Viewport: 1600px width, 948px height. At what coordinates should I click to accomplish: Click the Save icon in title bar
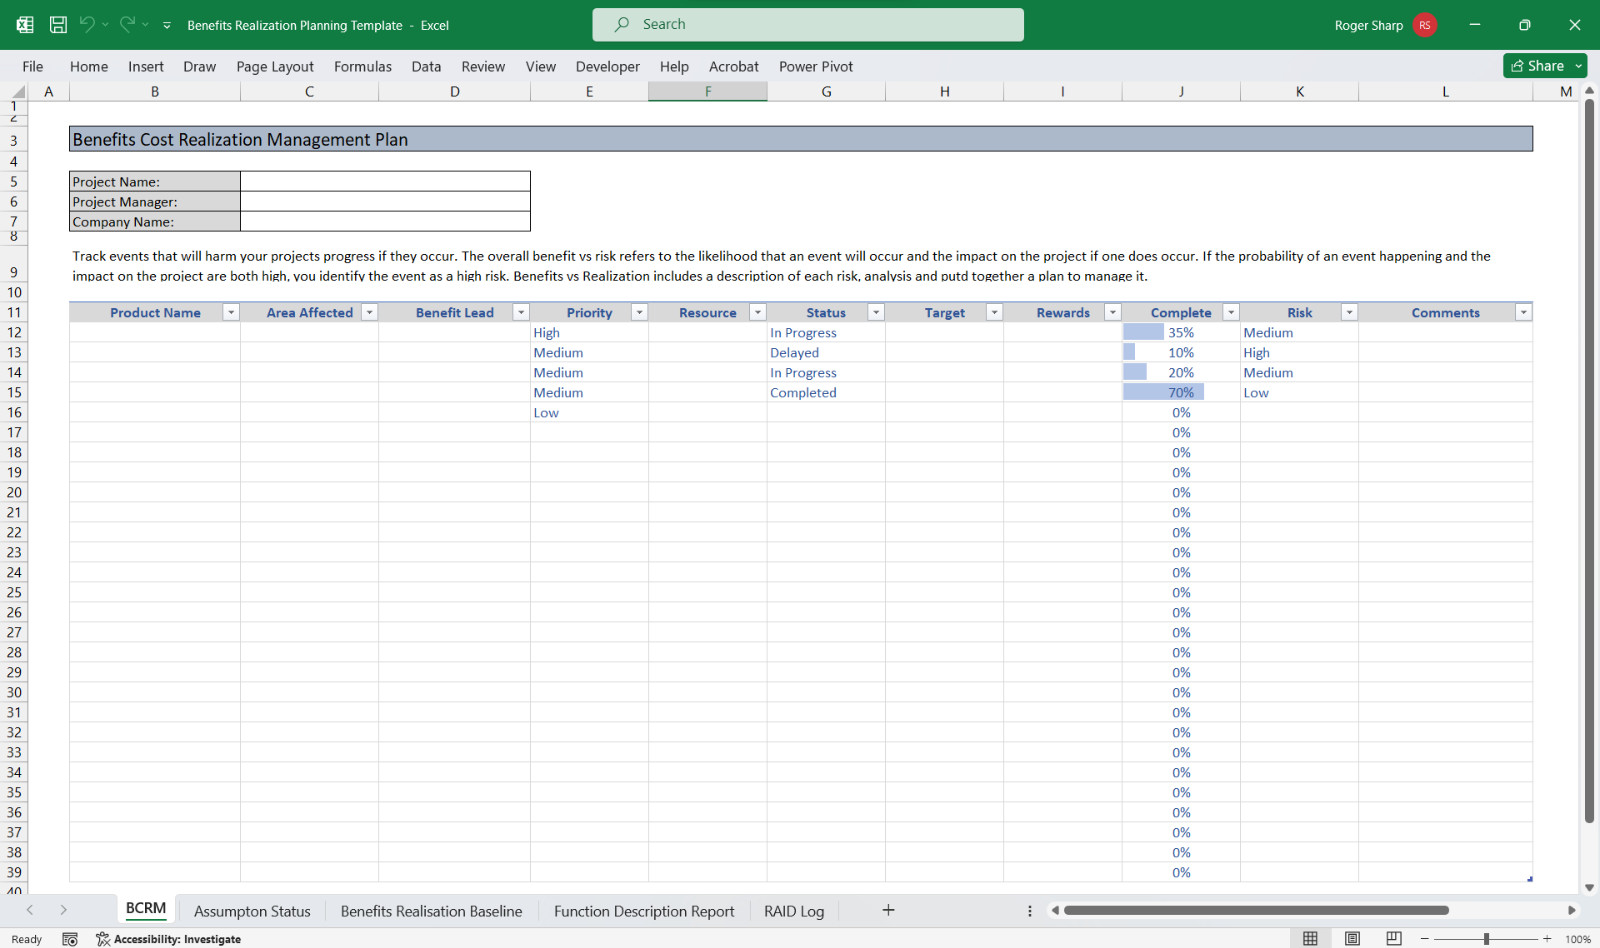point(58,25)
